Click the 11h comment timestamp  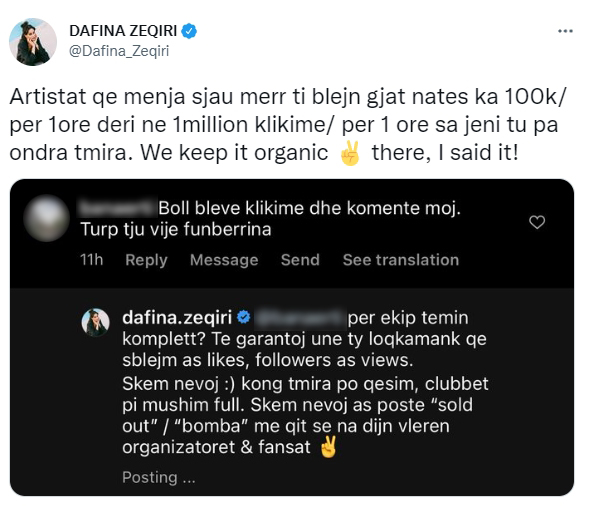pyautogui.click(x=92, y=260)
